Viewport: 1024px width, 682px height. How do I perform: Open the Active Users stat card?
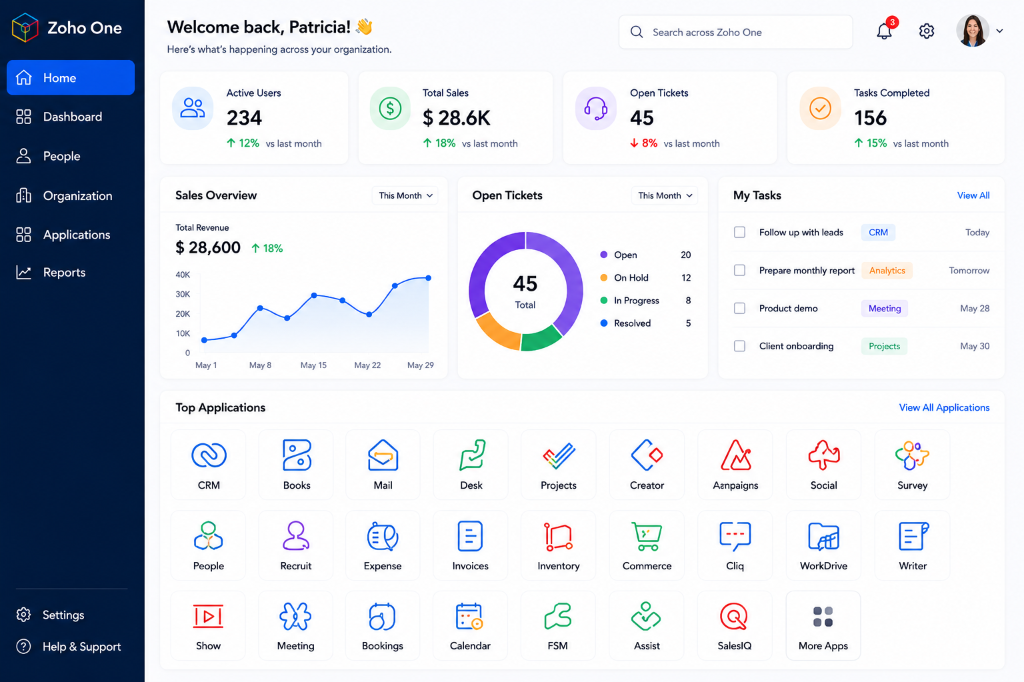254,118
